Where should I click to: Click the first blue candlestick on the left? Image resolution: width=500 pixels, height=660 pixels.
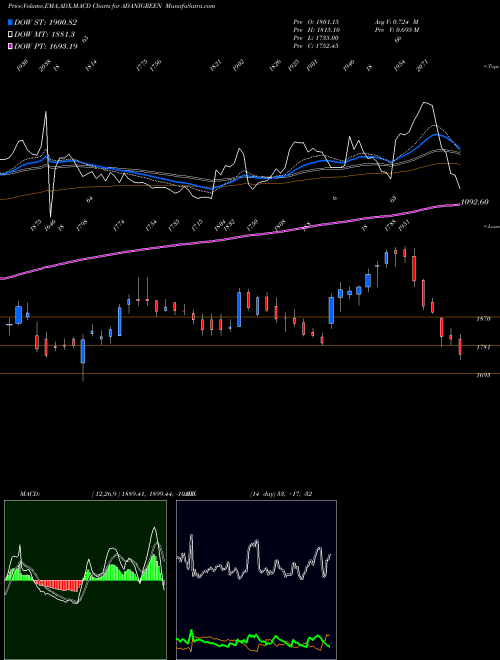coord(18,314)
